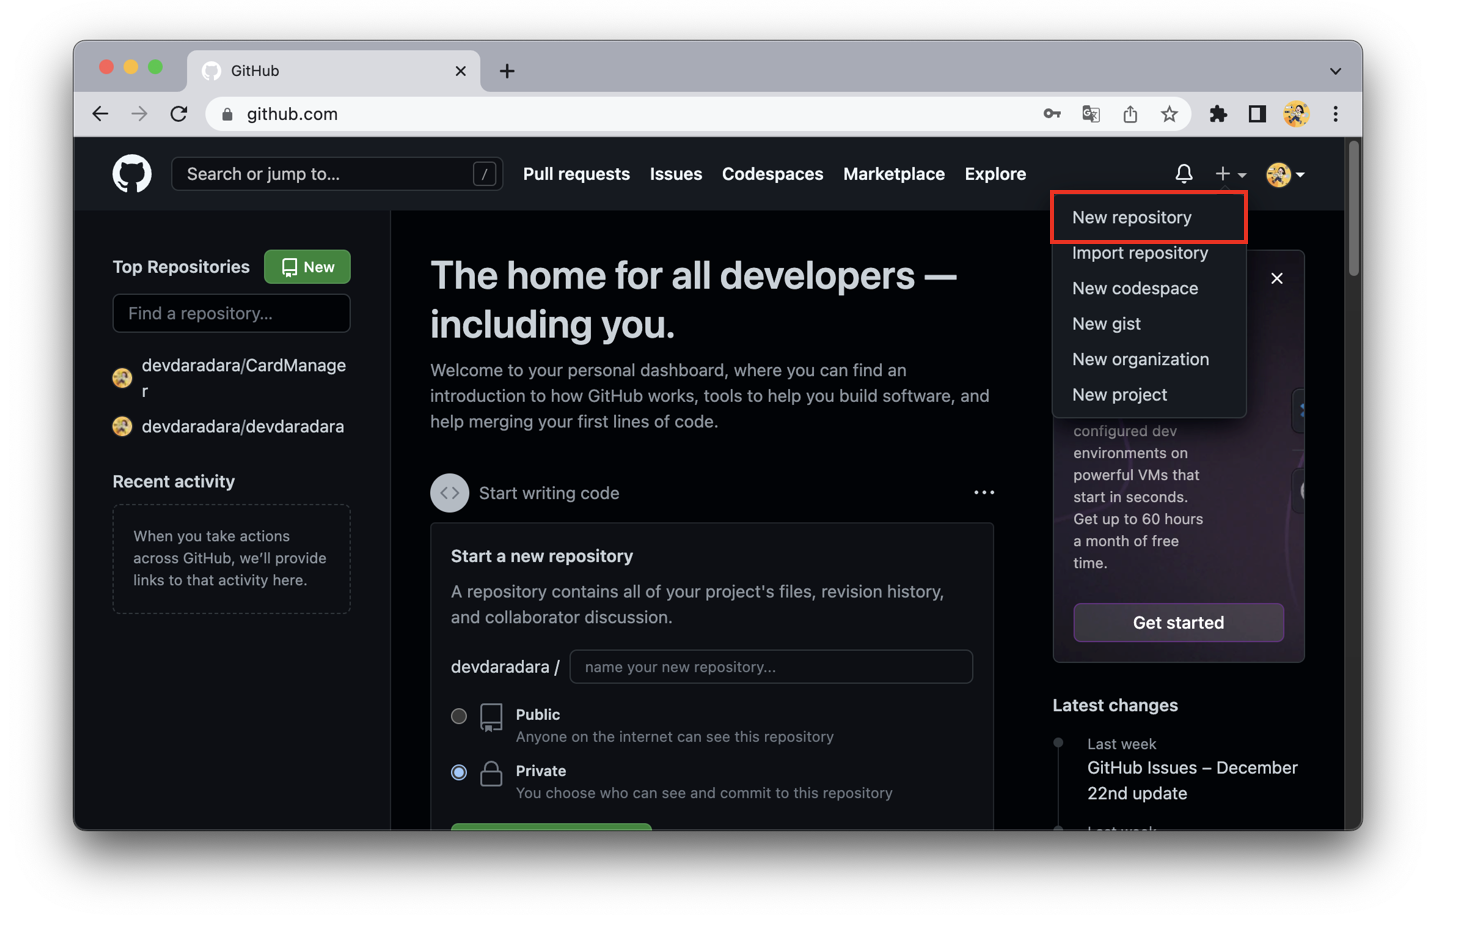
Task: Open the plus create-new dropdown
Action: point(1230,174)
